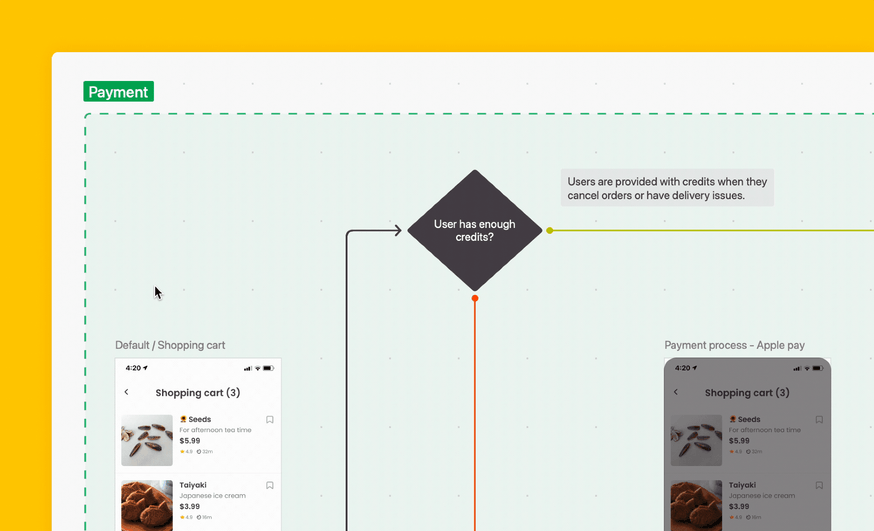Click the 32m delivery-time clock icon on Seeds in Default frame
Screen dimensions: 874x531
(199, 451)
